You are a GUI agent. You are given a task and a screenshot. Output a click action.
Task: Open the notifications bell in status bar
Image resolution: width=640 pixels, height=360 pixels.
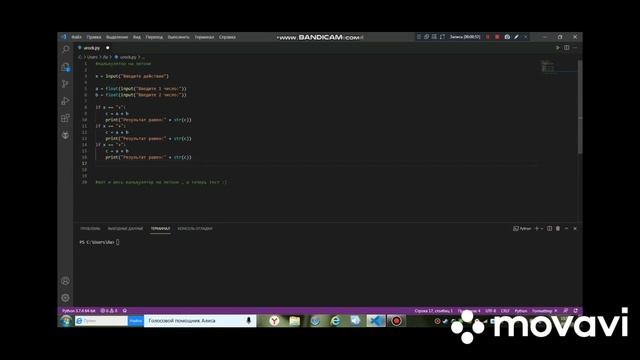(x=576, y=311)
